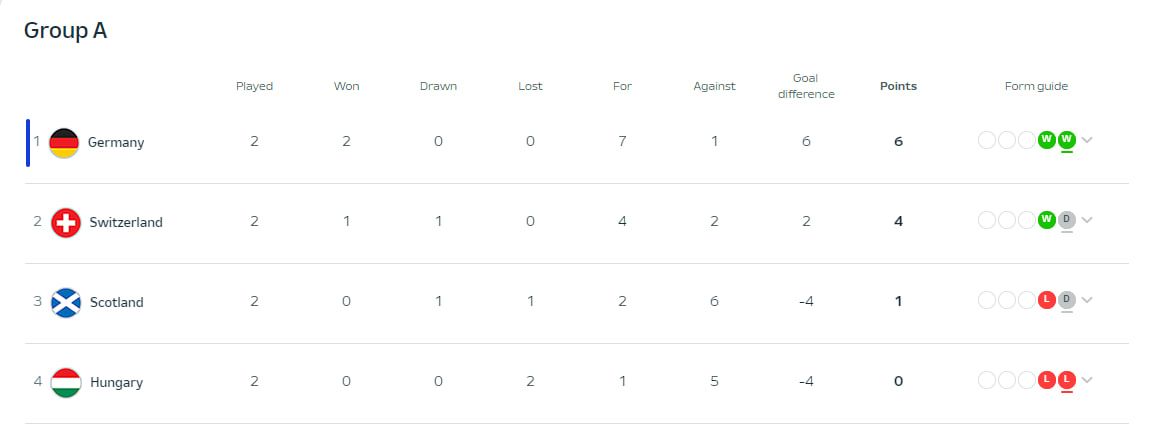This screenshot has width=1150, height=433.
Task: Select the Scotland team name
Action: click(117, 302)
